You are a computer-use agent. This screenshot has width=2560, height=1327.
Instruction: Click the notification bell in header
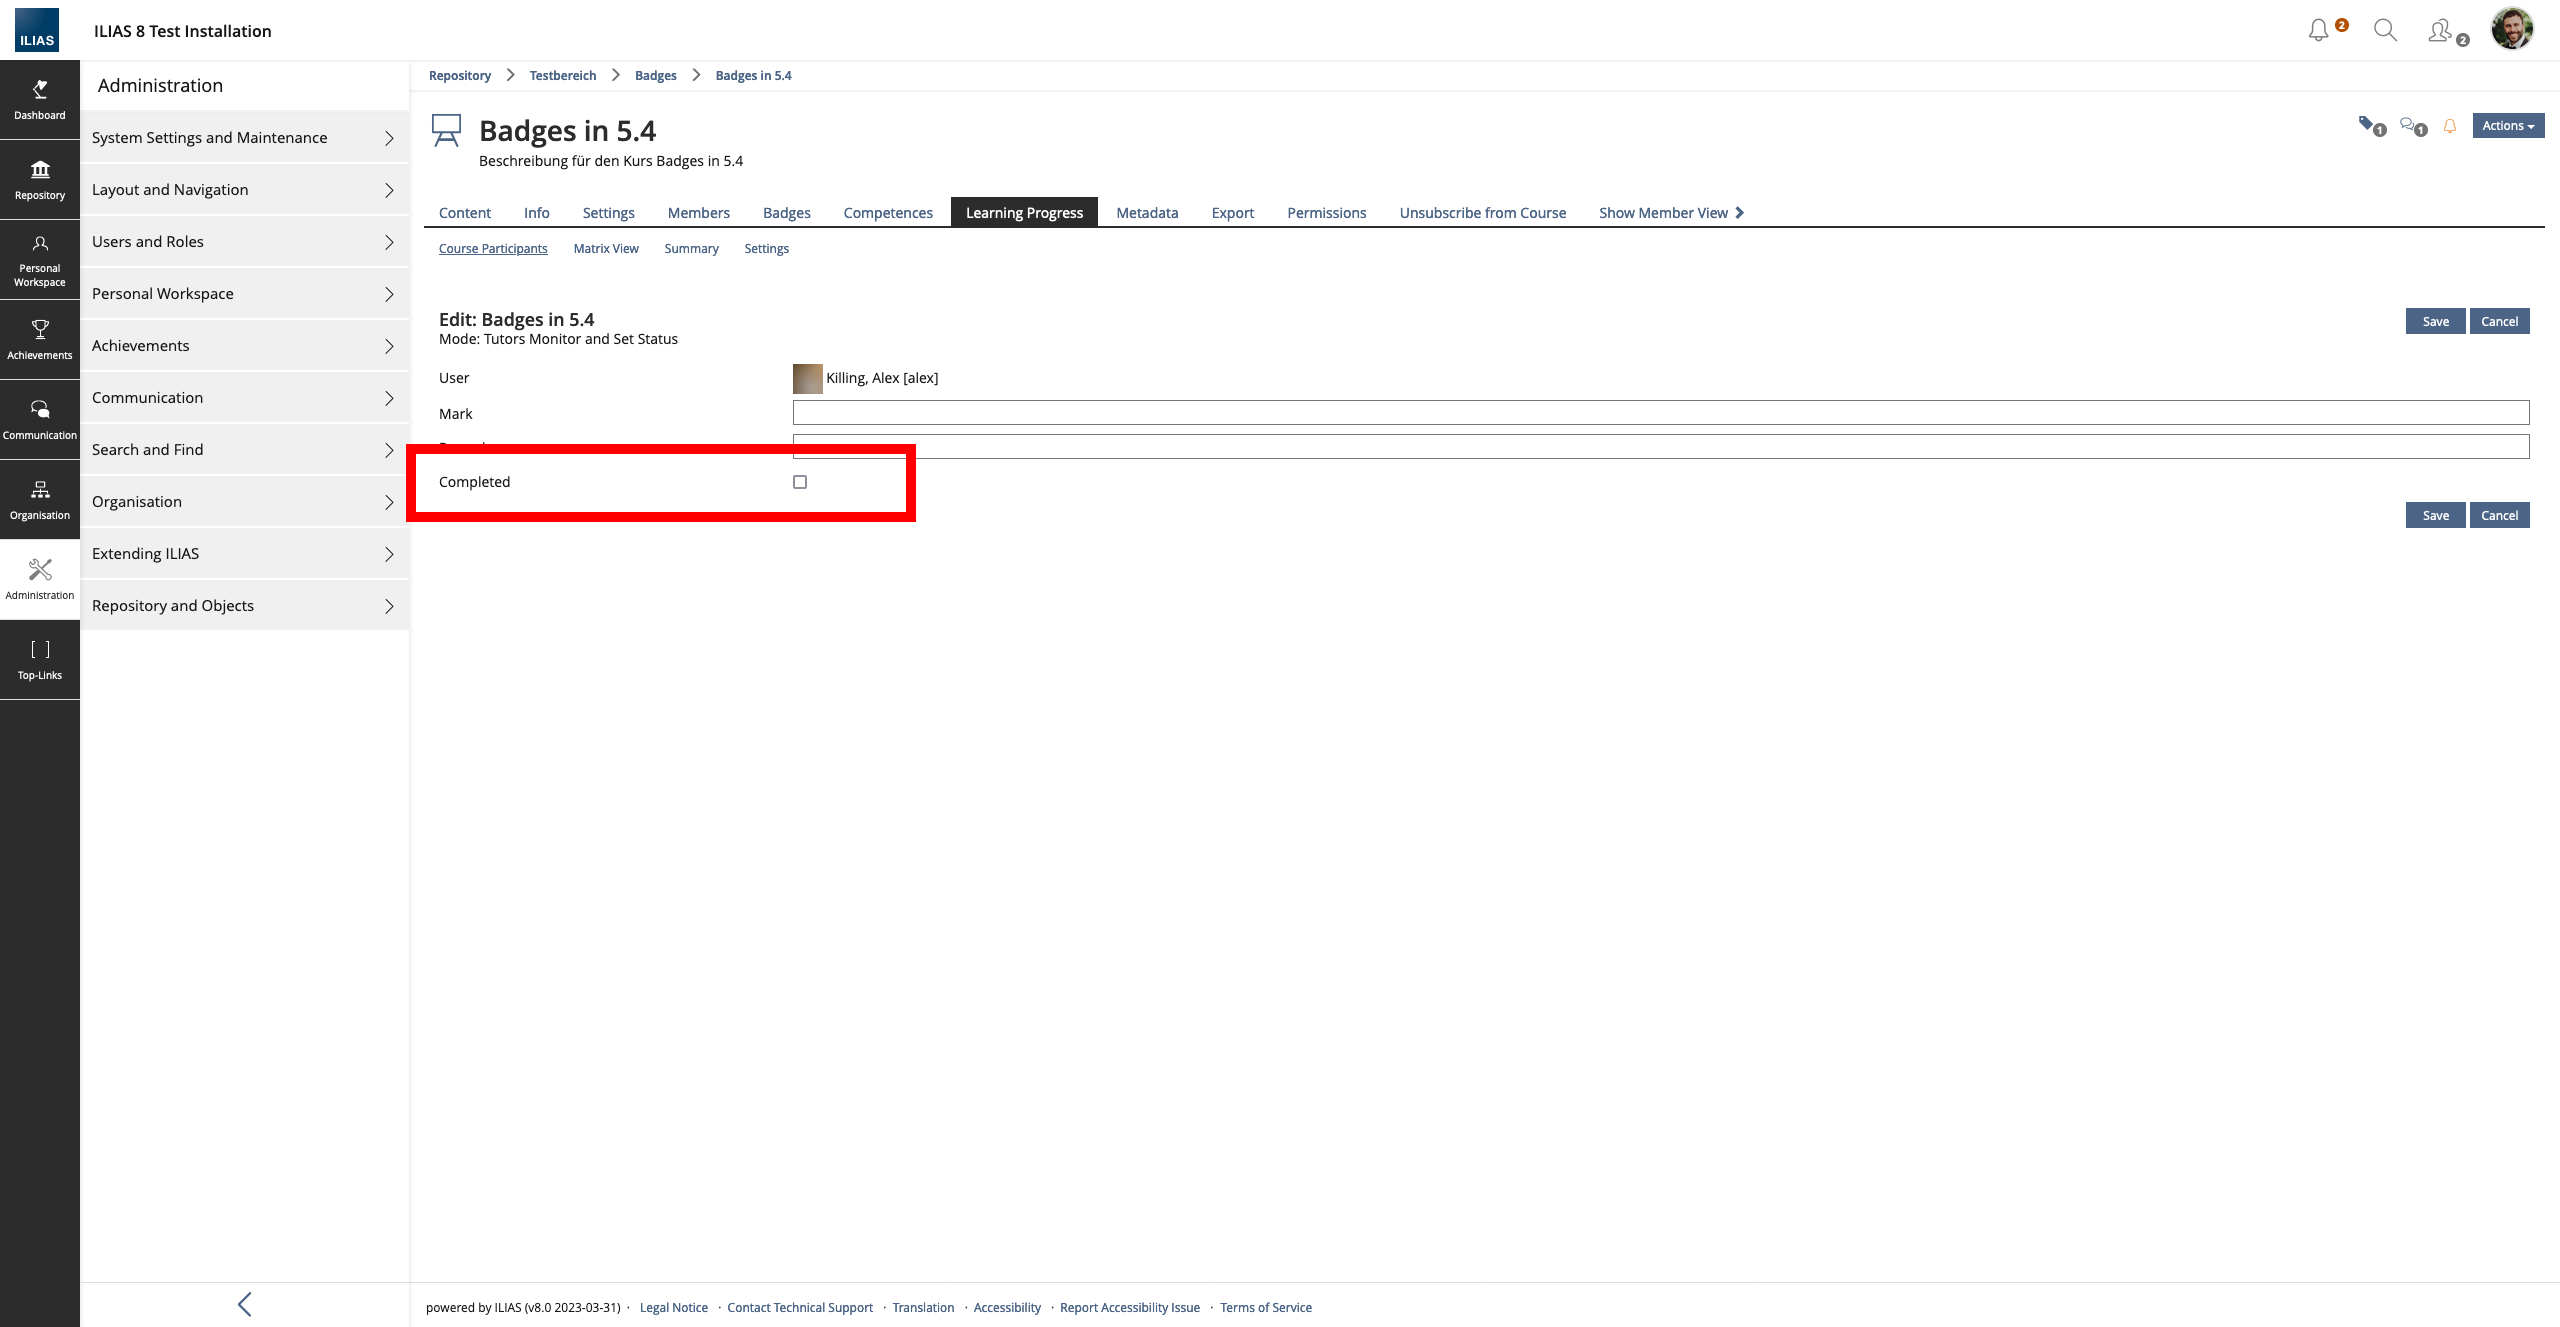[2318, 30]
